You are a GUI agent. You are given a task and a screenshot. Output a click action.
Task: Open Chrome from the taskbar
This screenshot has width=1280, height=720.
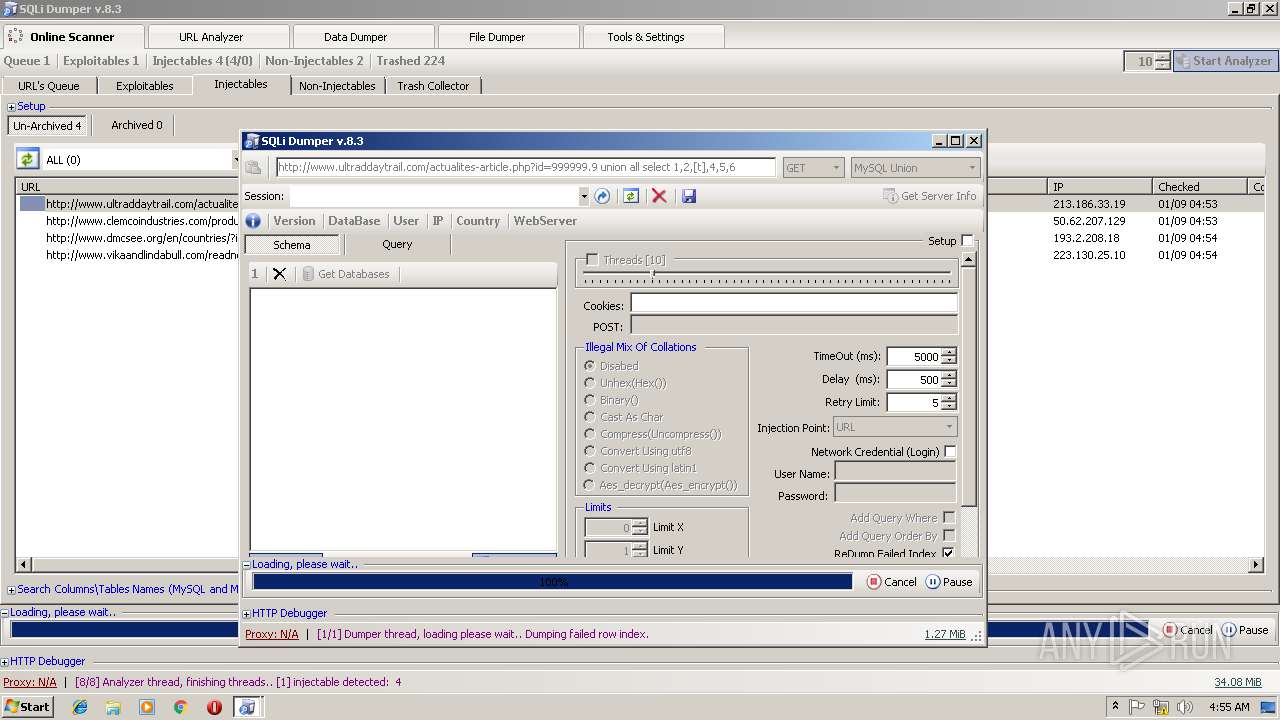point(181,707)
